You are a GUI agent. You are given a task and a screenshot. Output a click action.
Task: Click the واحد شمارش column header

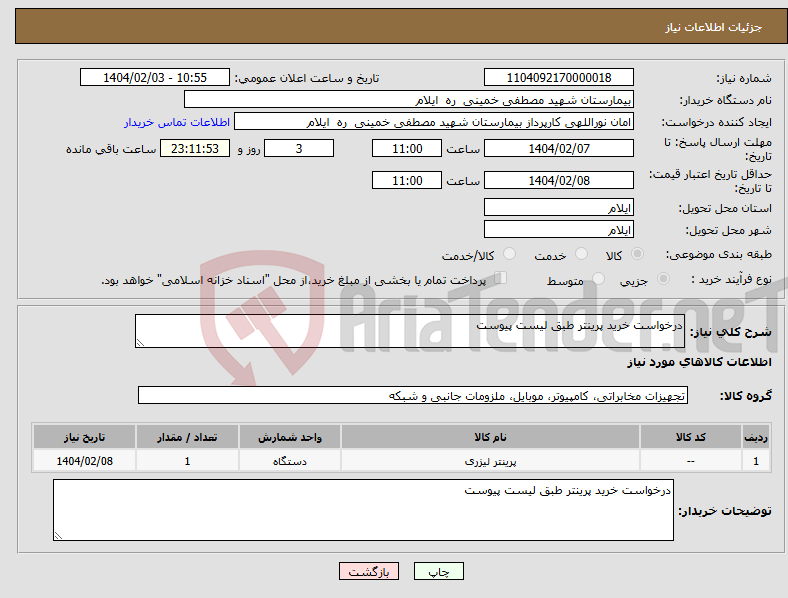pyautogui.click(x=290, y=437)
